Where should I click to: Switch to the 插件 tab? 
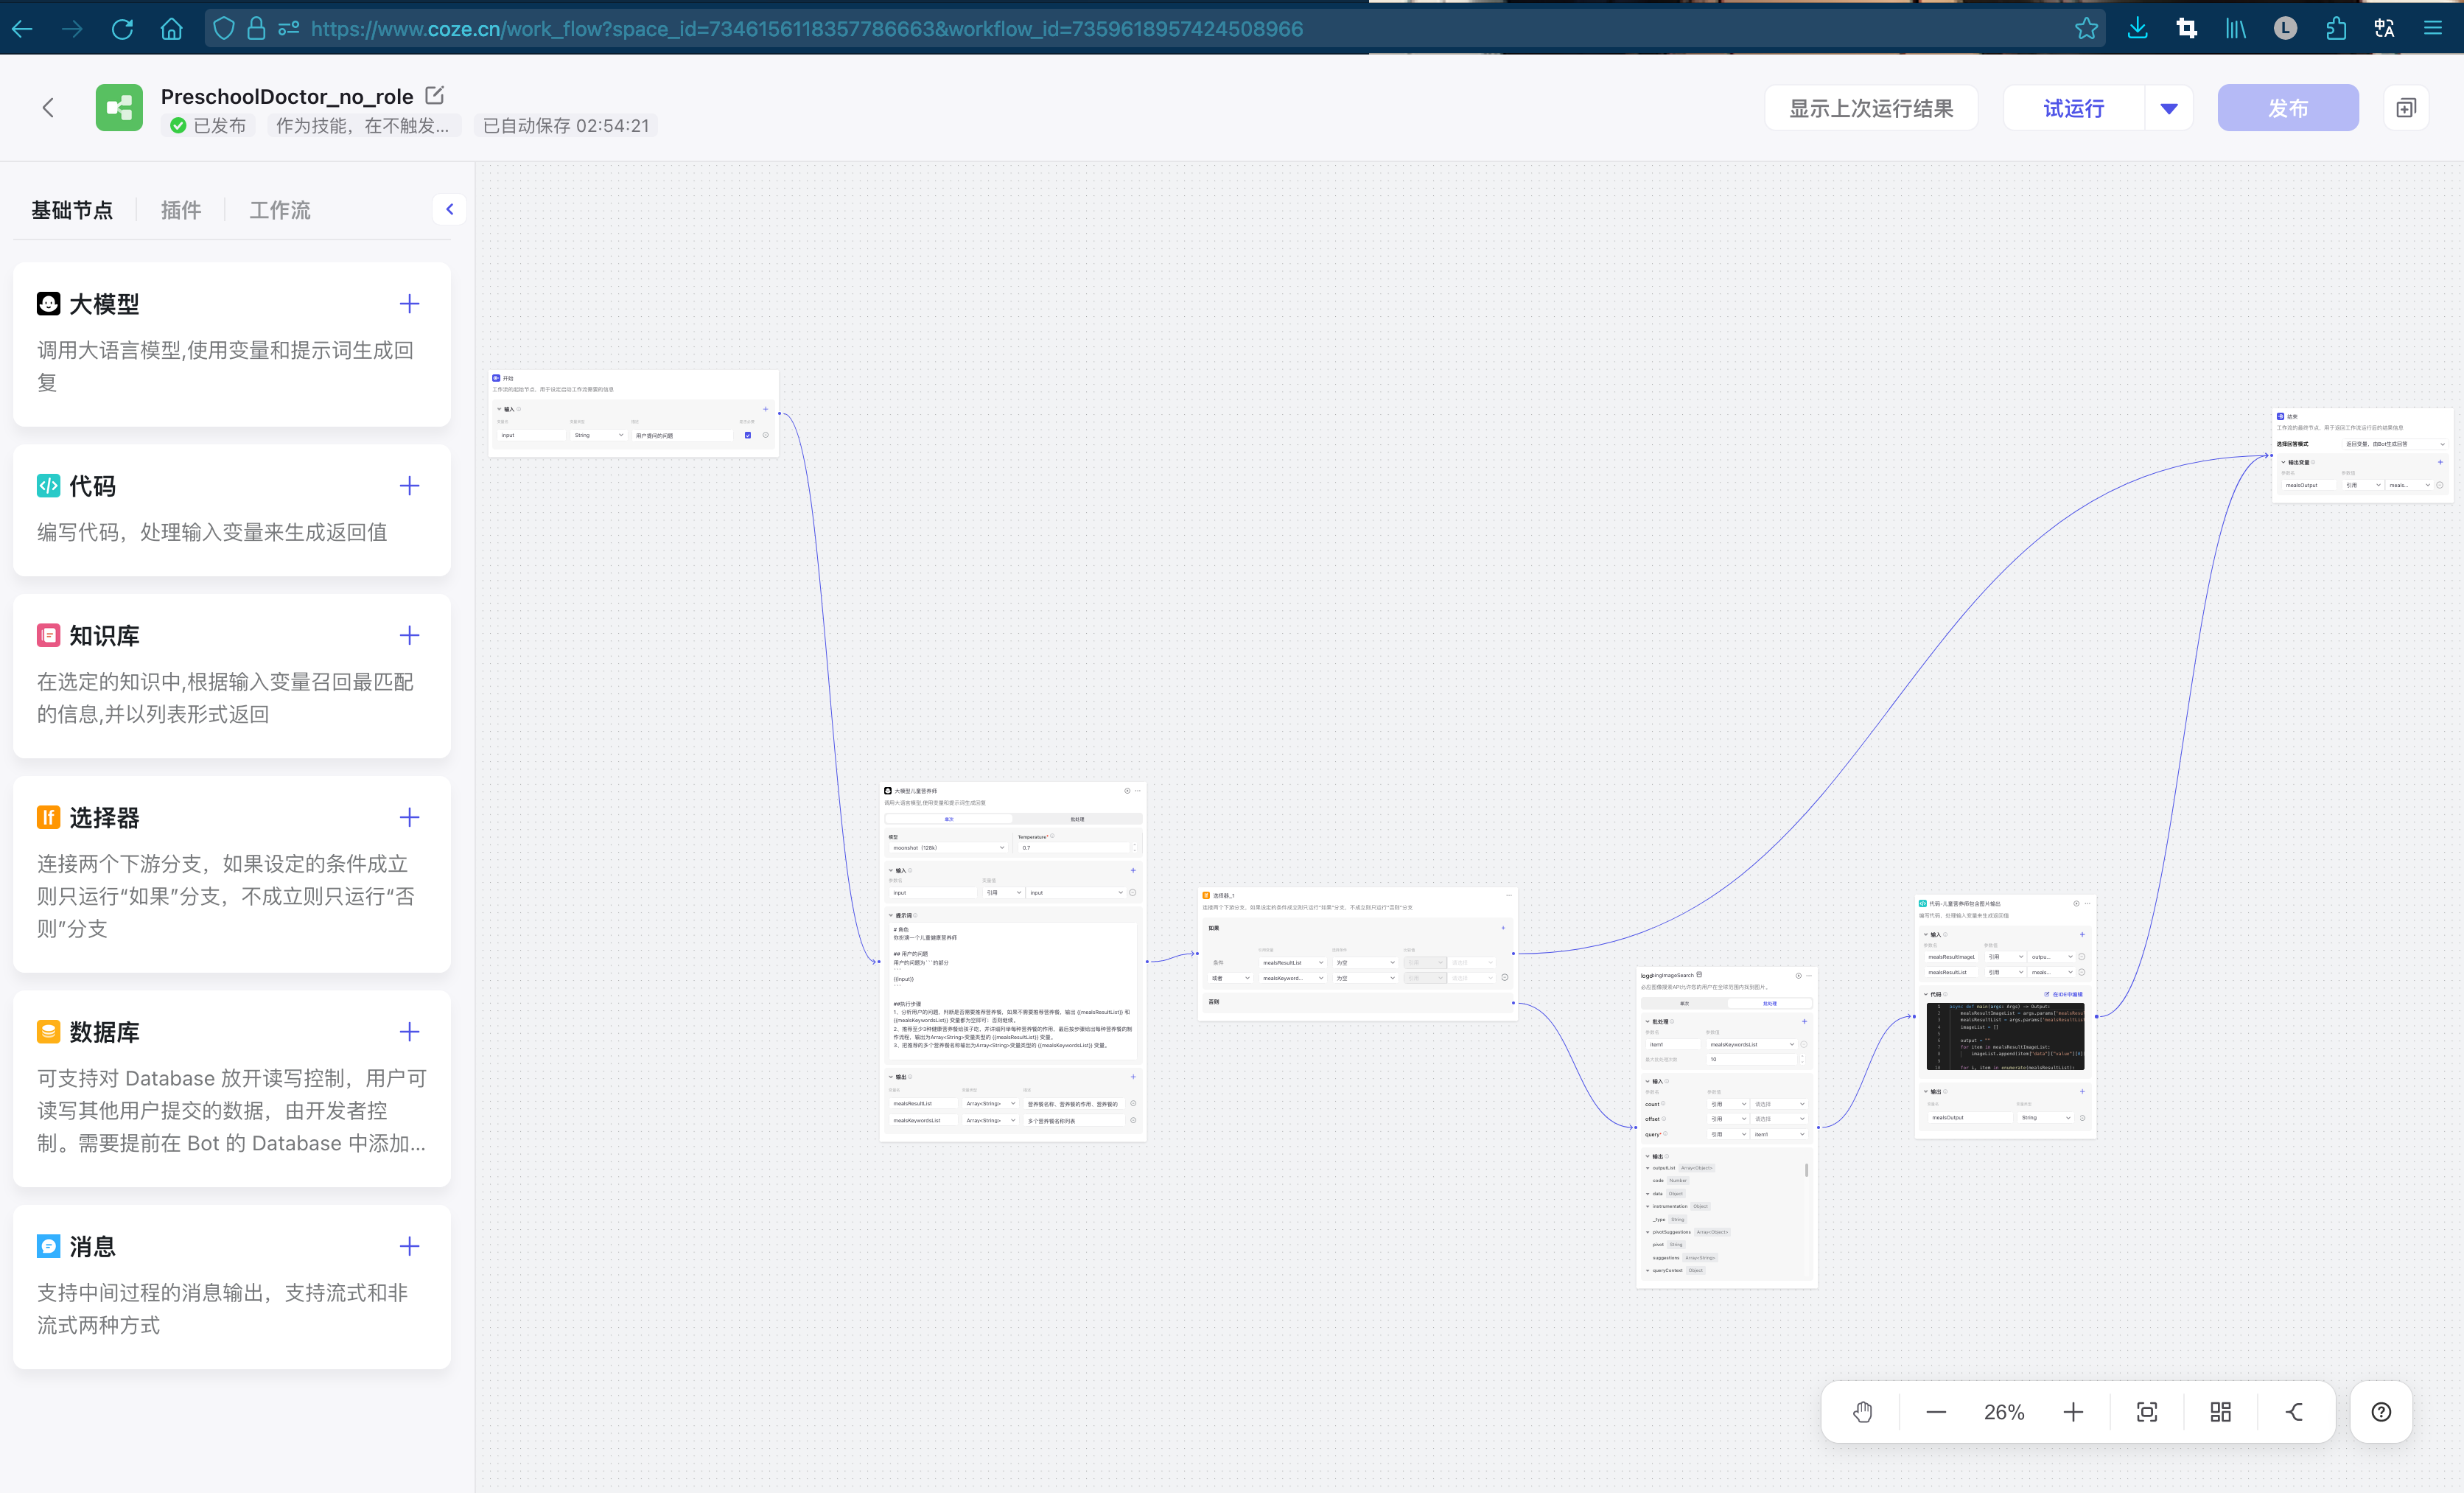(x=181, y=210)
